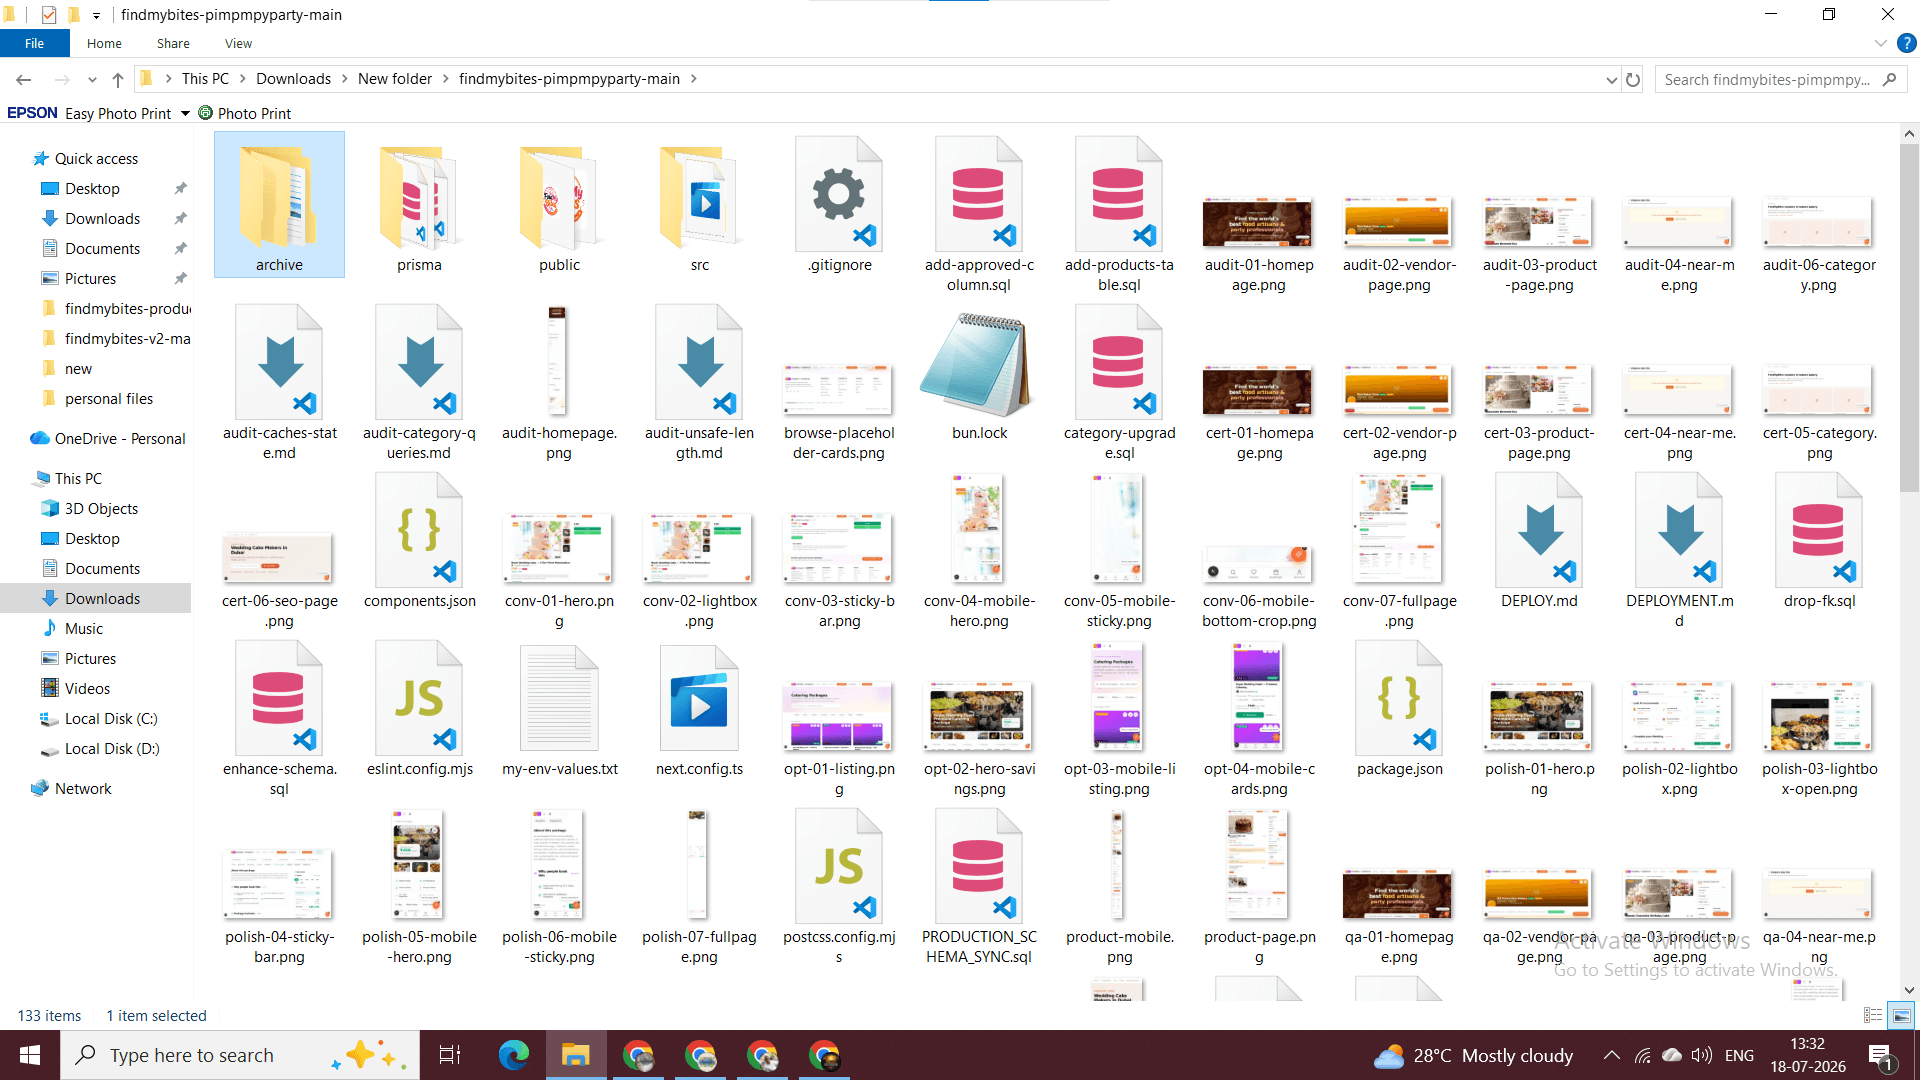Go up one folder level arrow
1920x1080 pixels.
[x=118, y=79]
